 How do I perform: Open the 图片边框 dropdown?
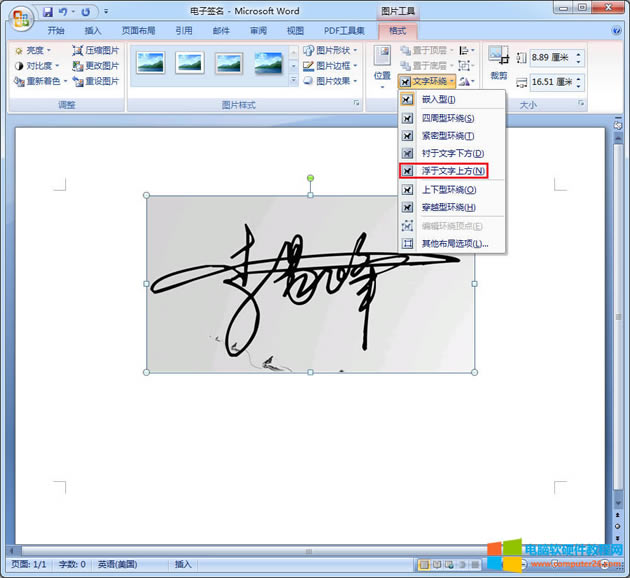click(330, 65)
